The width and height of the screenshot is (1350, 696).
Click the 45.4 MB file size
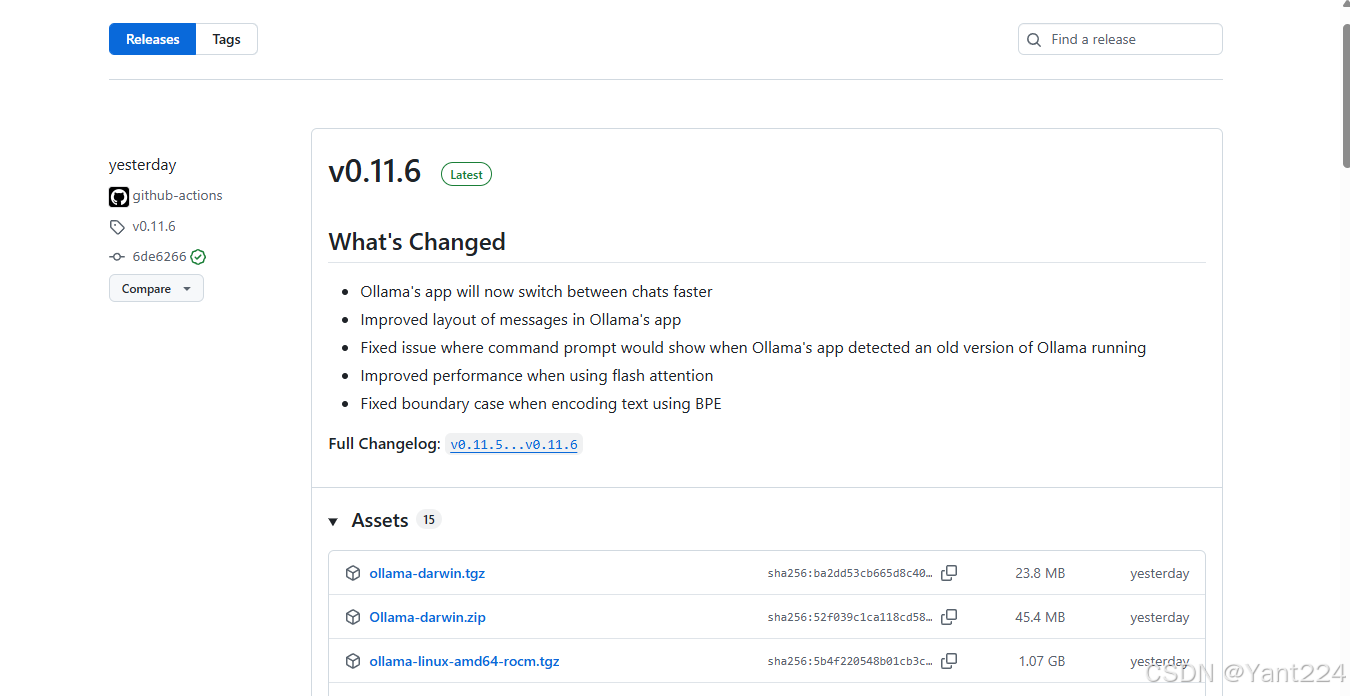[1040, 617]
